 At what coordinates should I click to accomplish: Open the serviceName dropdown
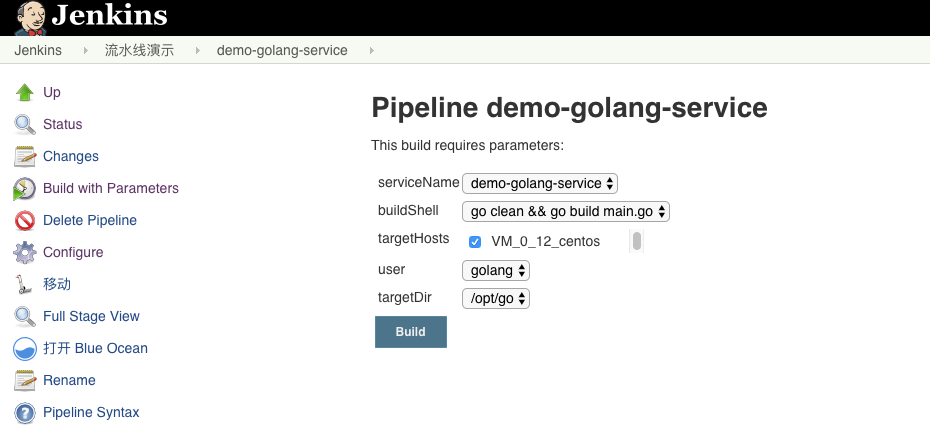[x=540, y=184]
